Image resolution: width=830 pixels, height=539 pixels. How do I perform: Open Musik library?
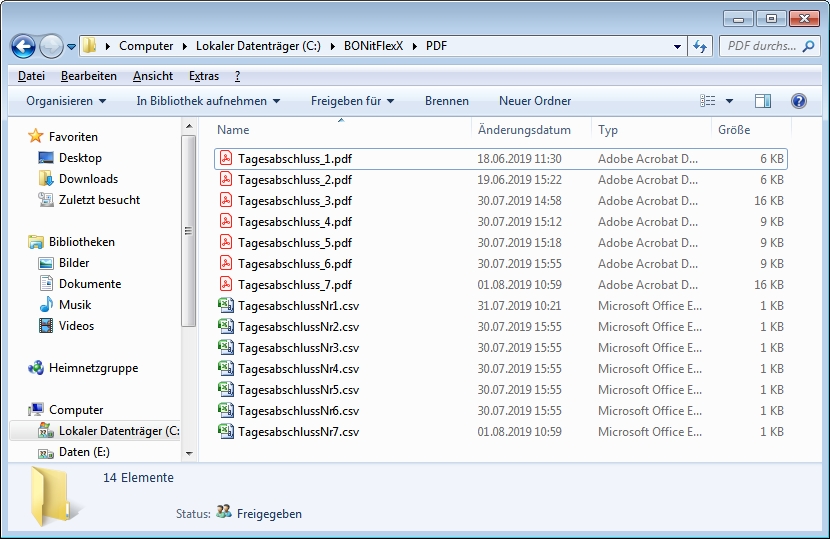click(x=75, y=305)
